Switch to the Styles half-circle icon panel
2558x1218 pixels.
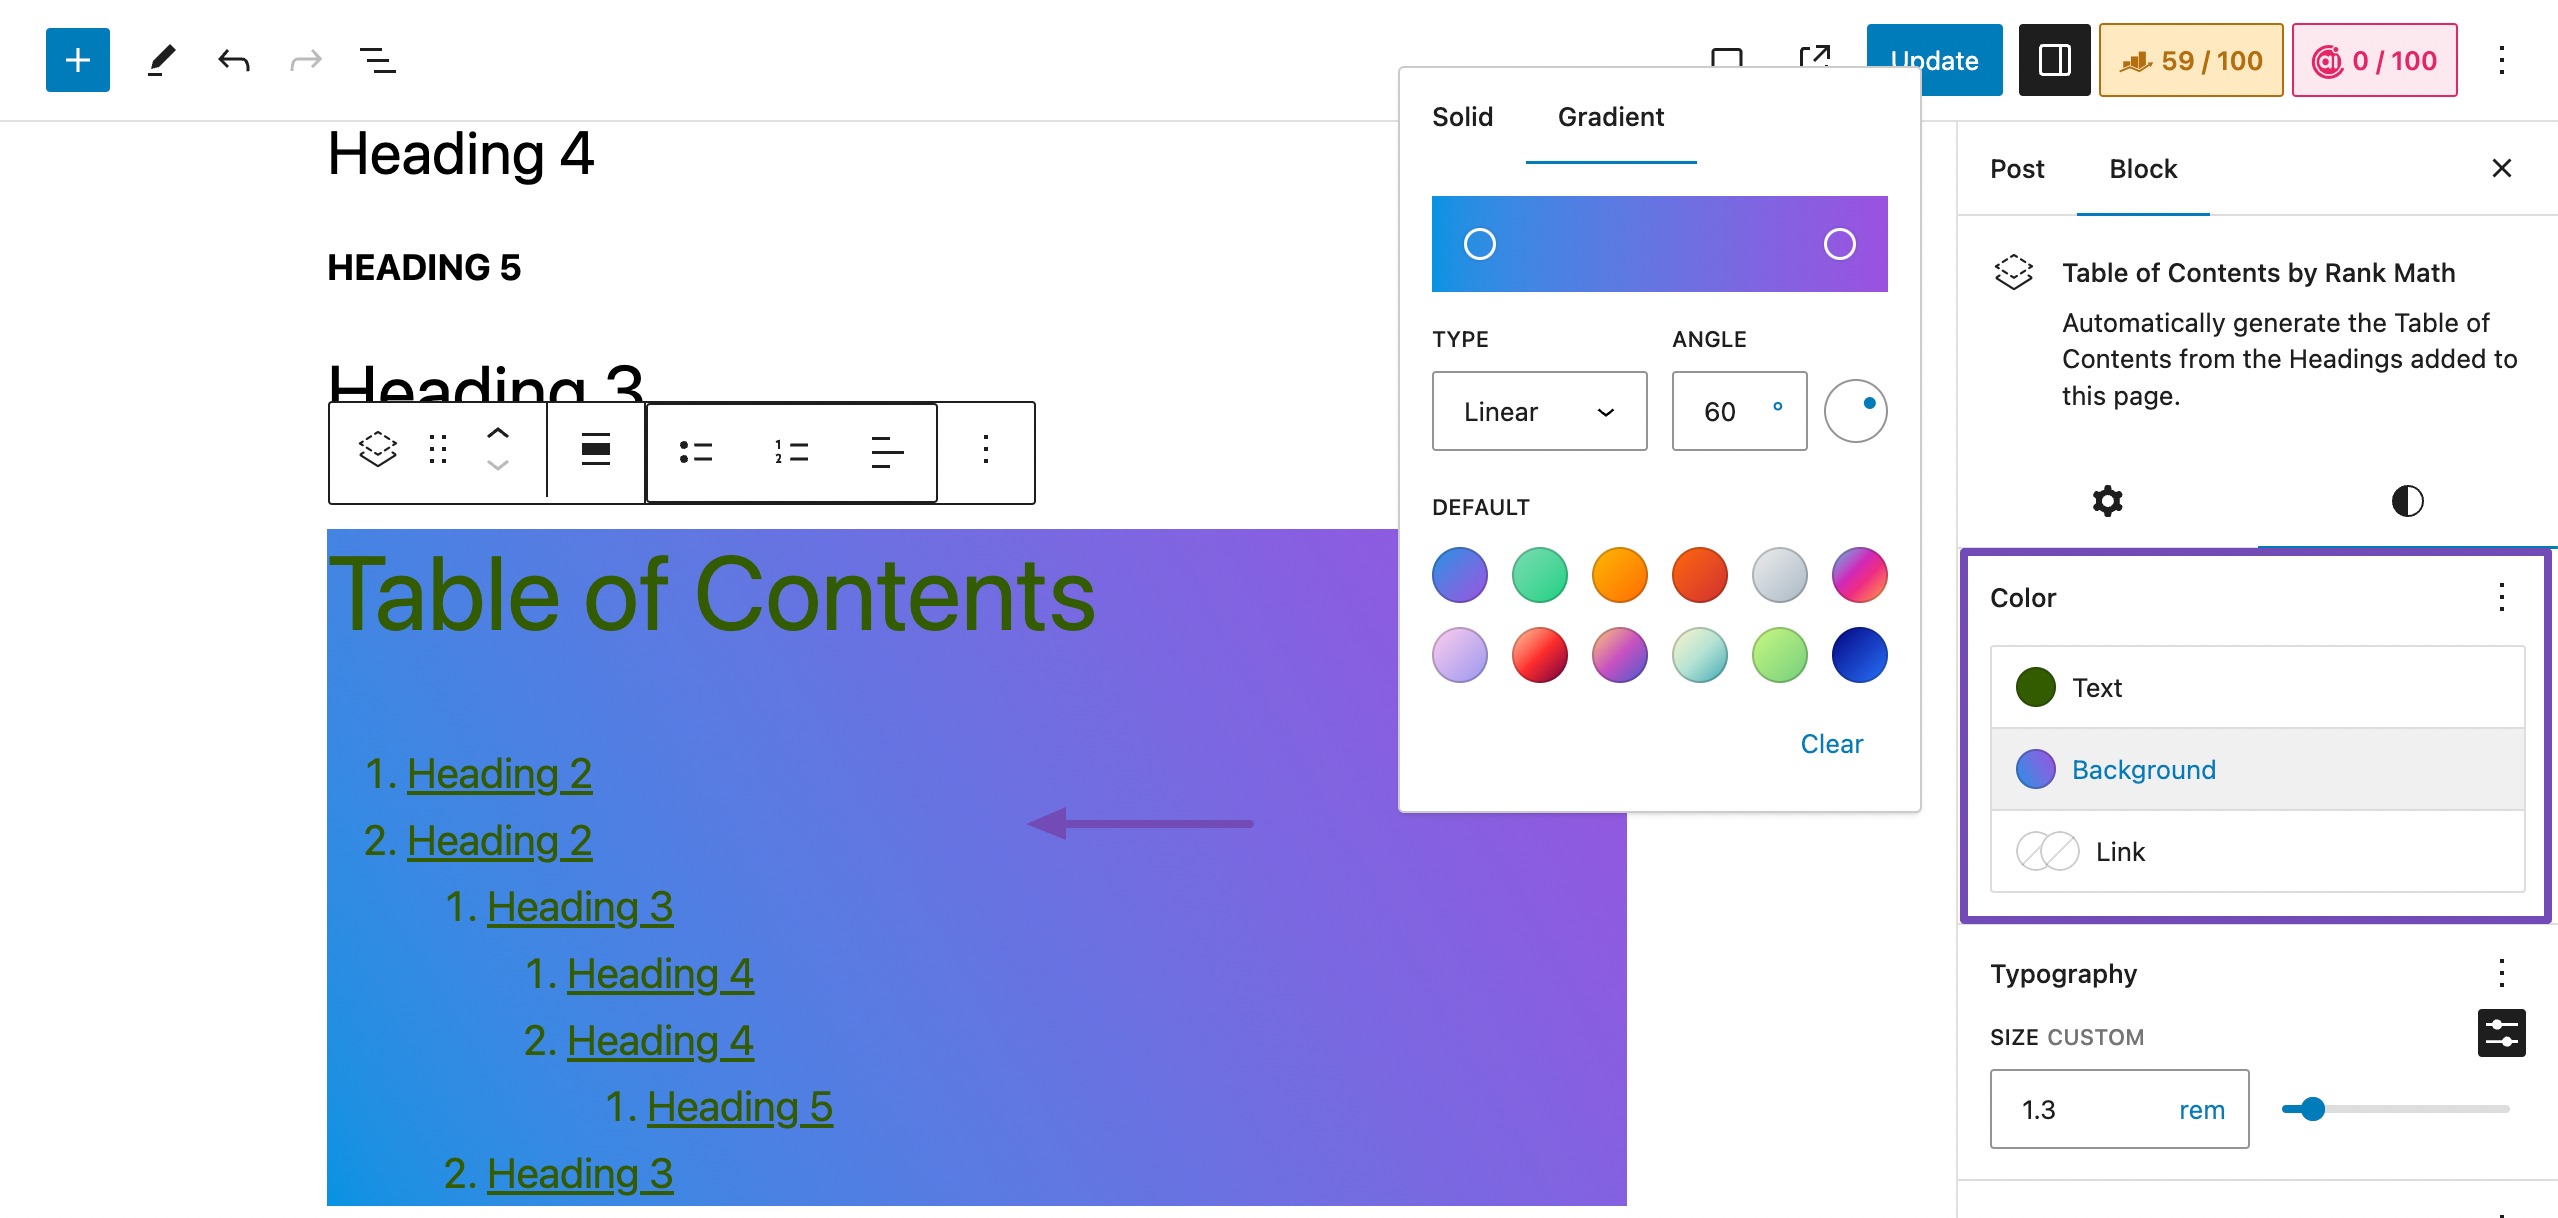2406,500
